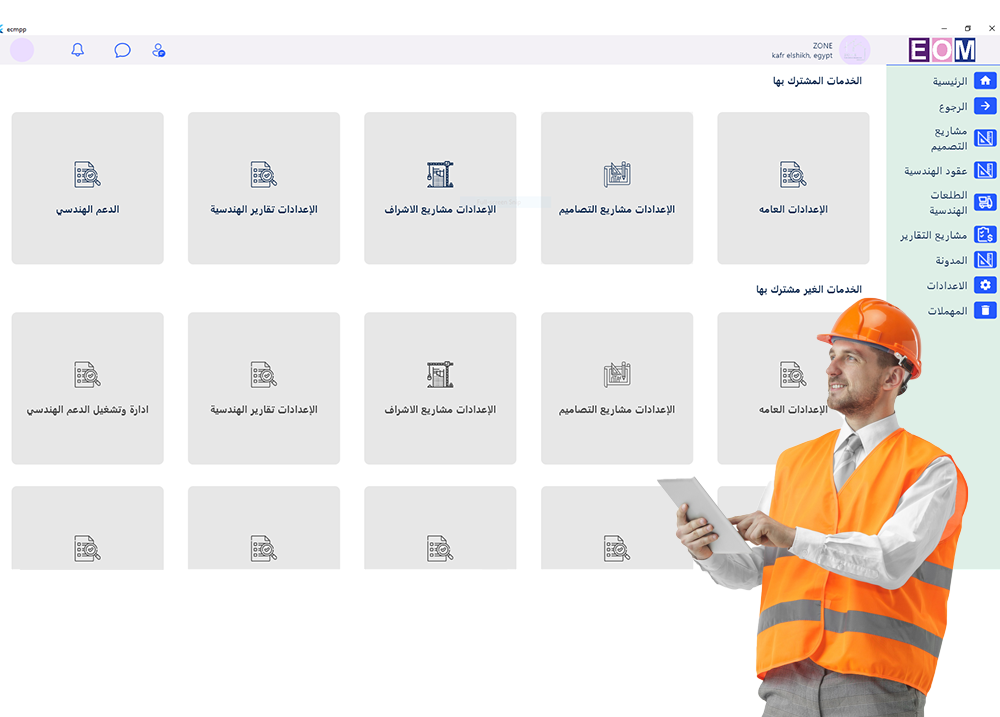Open the Blog (المدونة) sidebar icon
This screenshot has width=1000, height=717.
[985, 260]
